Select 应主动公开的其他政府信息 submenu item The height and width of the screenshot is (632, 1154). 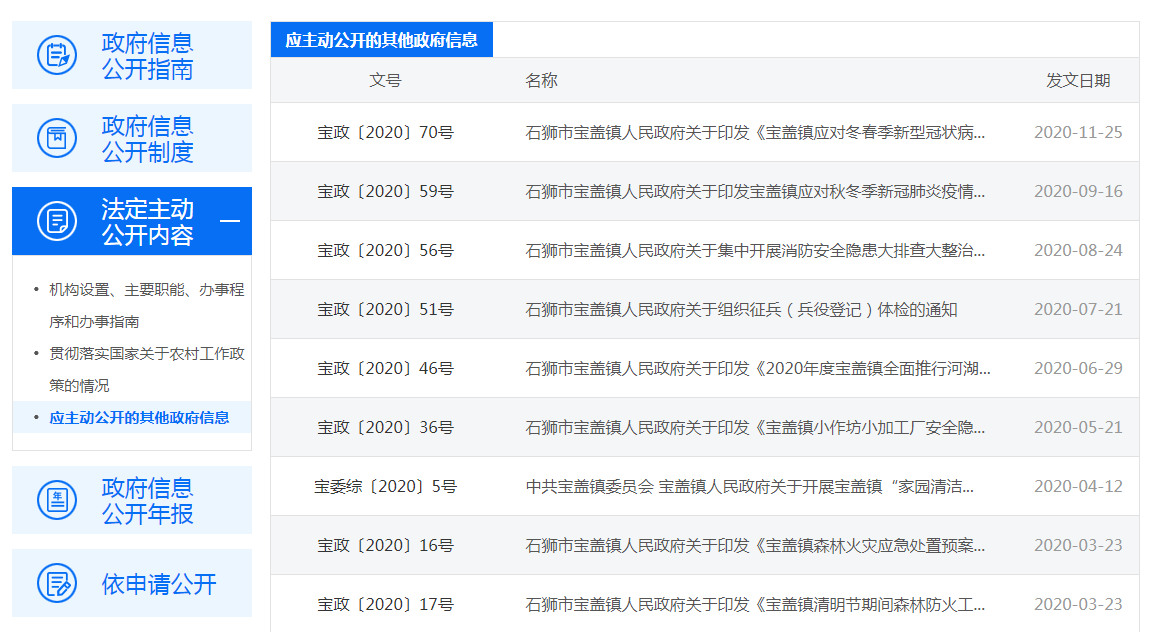139,417
